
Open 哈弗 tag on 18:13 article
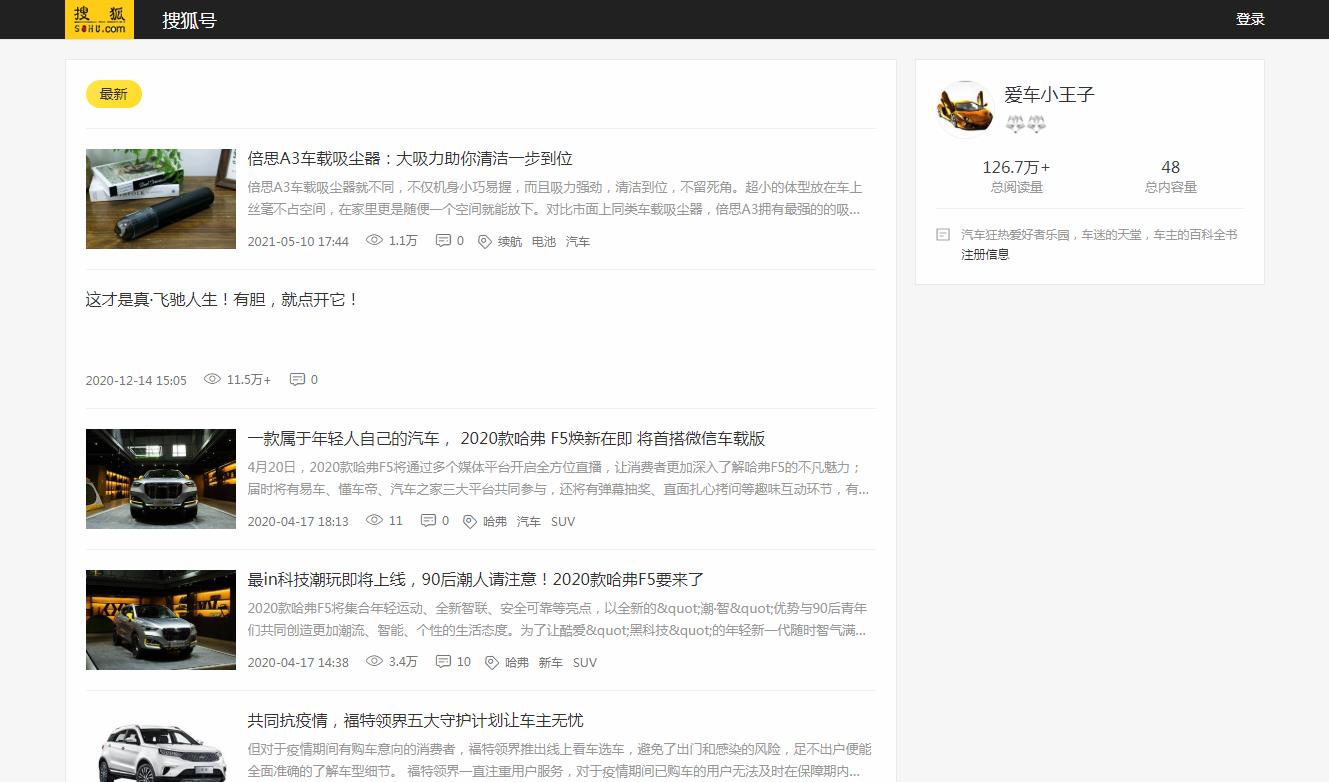click(x=495, y=521)
